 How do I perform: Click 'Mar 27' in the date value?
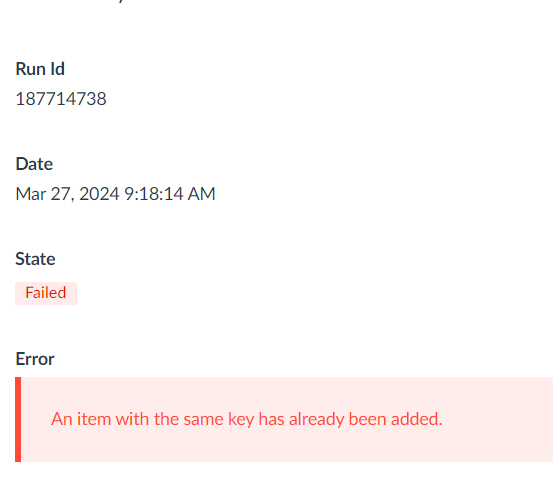(44, 194)
